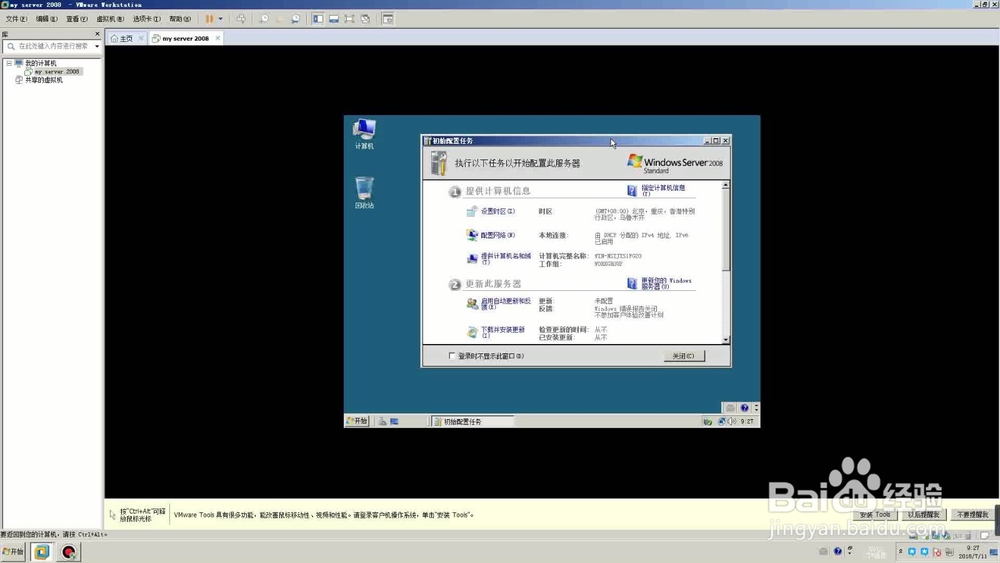Click the 更新您的 Windows 服务器 help link
This screenshot has height=563, width=1000.
[666, 283]
